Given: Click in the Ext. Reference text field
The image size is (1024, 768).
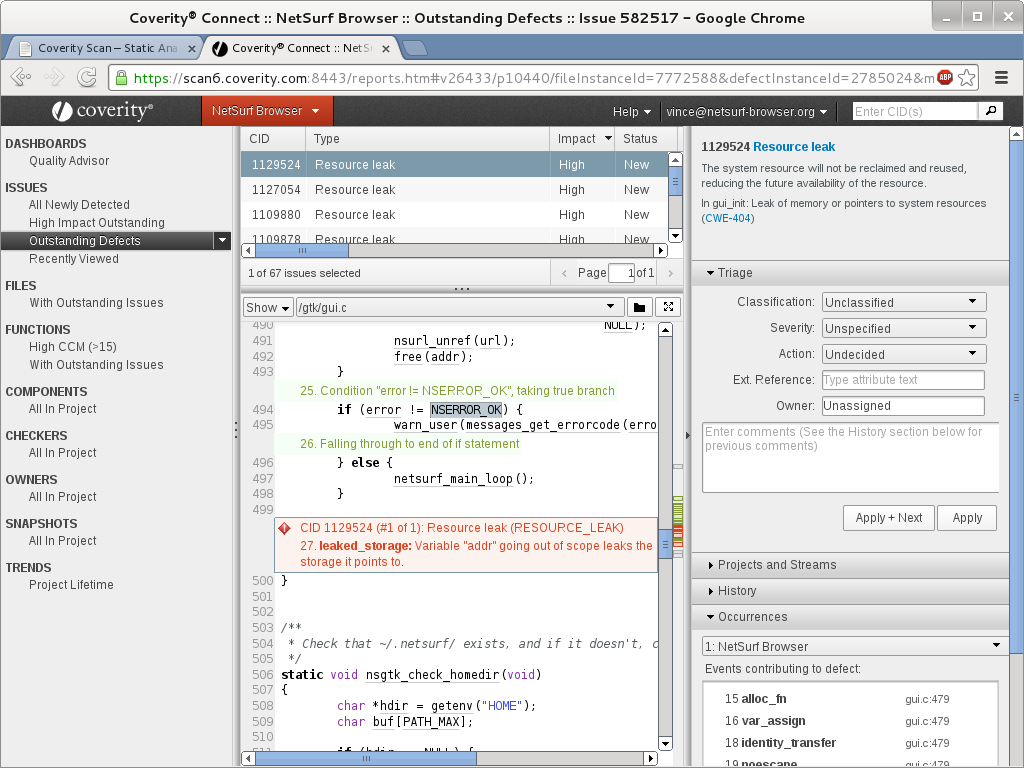Looking at the screenshot, I should 903,379.
